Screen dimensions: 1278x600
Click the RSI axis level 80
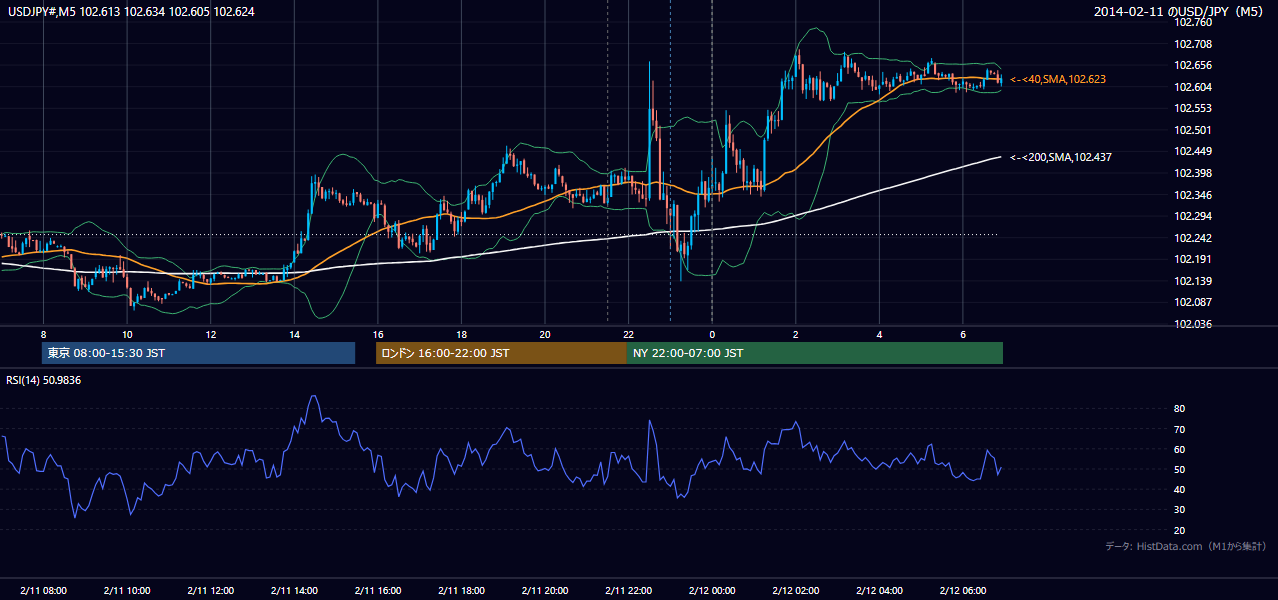click(1180, 409)
